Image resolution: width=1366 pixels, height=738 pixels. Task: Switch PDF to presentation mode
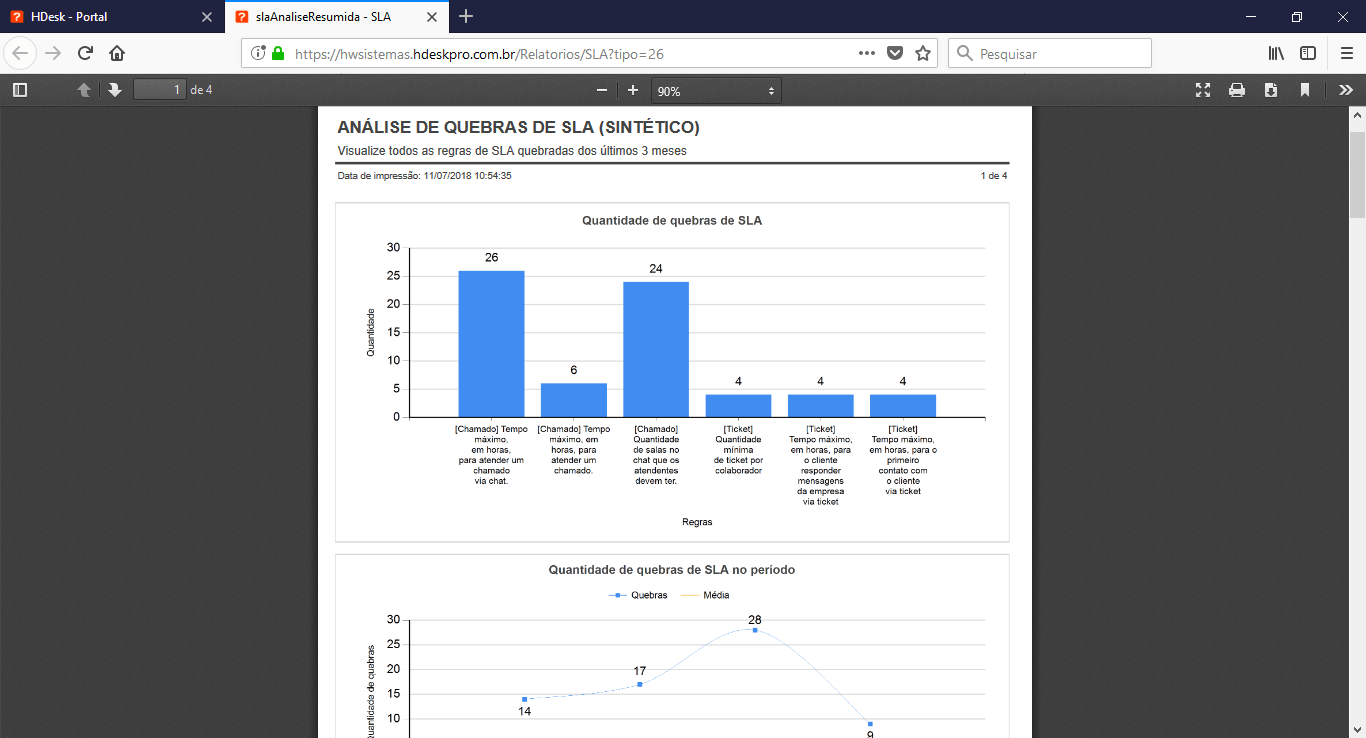click(1203, 90)
